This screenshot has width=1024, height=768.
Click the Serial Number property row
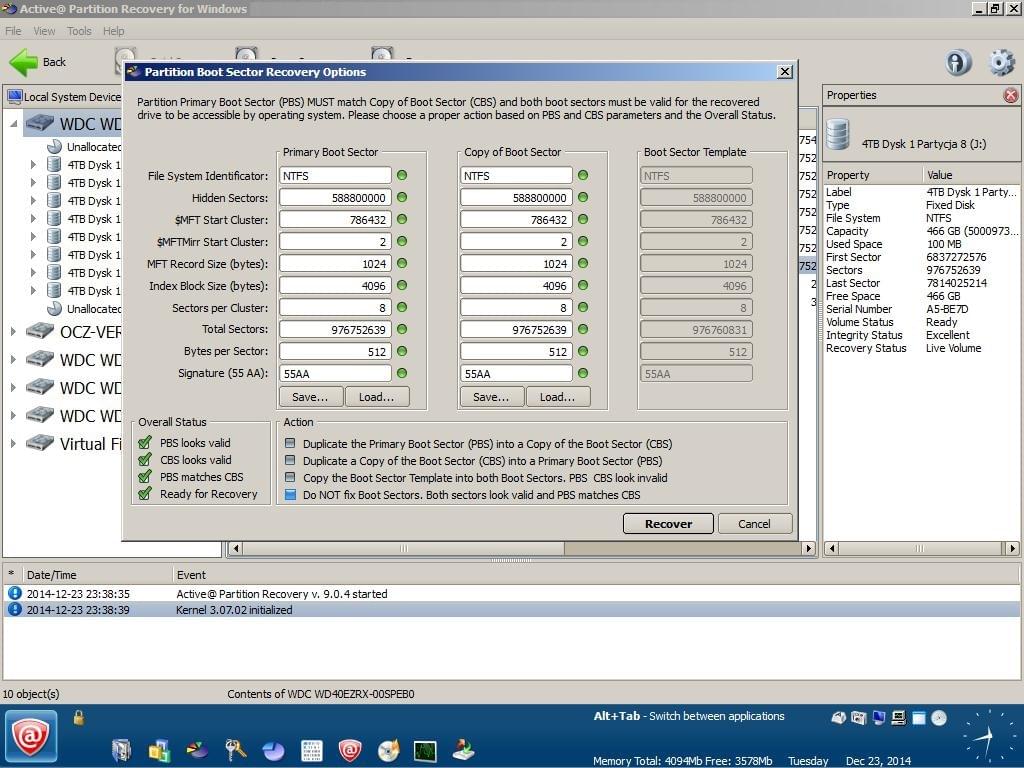[921, 309]
